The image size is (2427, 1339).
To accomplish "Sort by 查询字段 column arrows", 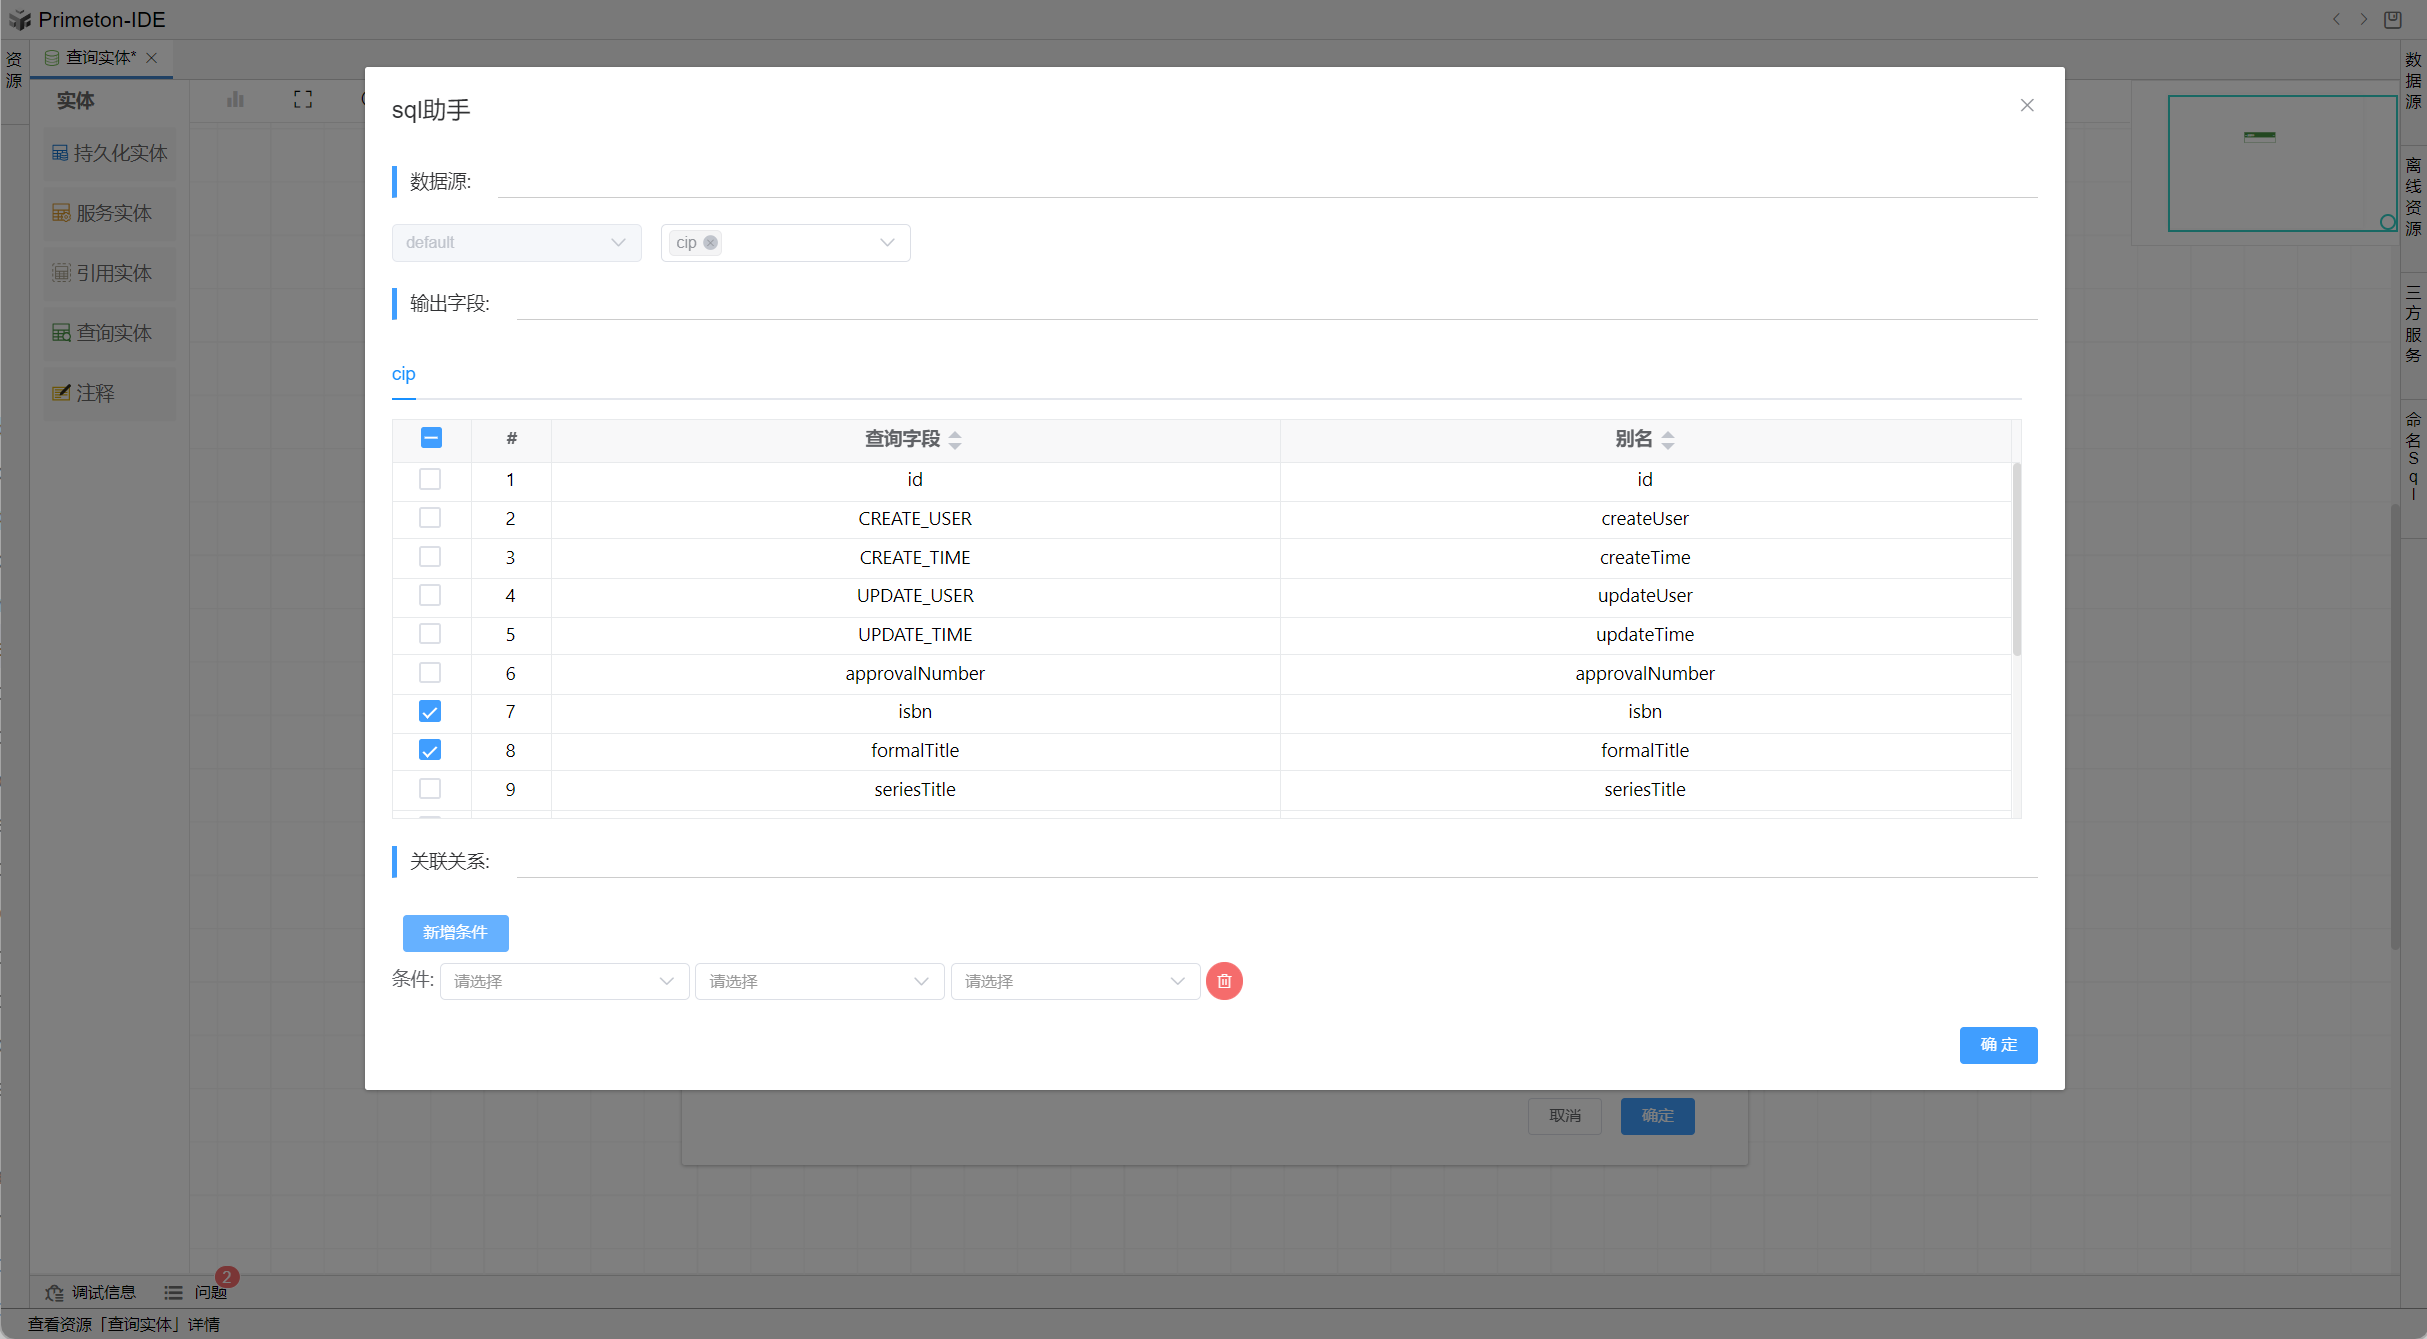I will pos(955,439).
